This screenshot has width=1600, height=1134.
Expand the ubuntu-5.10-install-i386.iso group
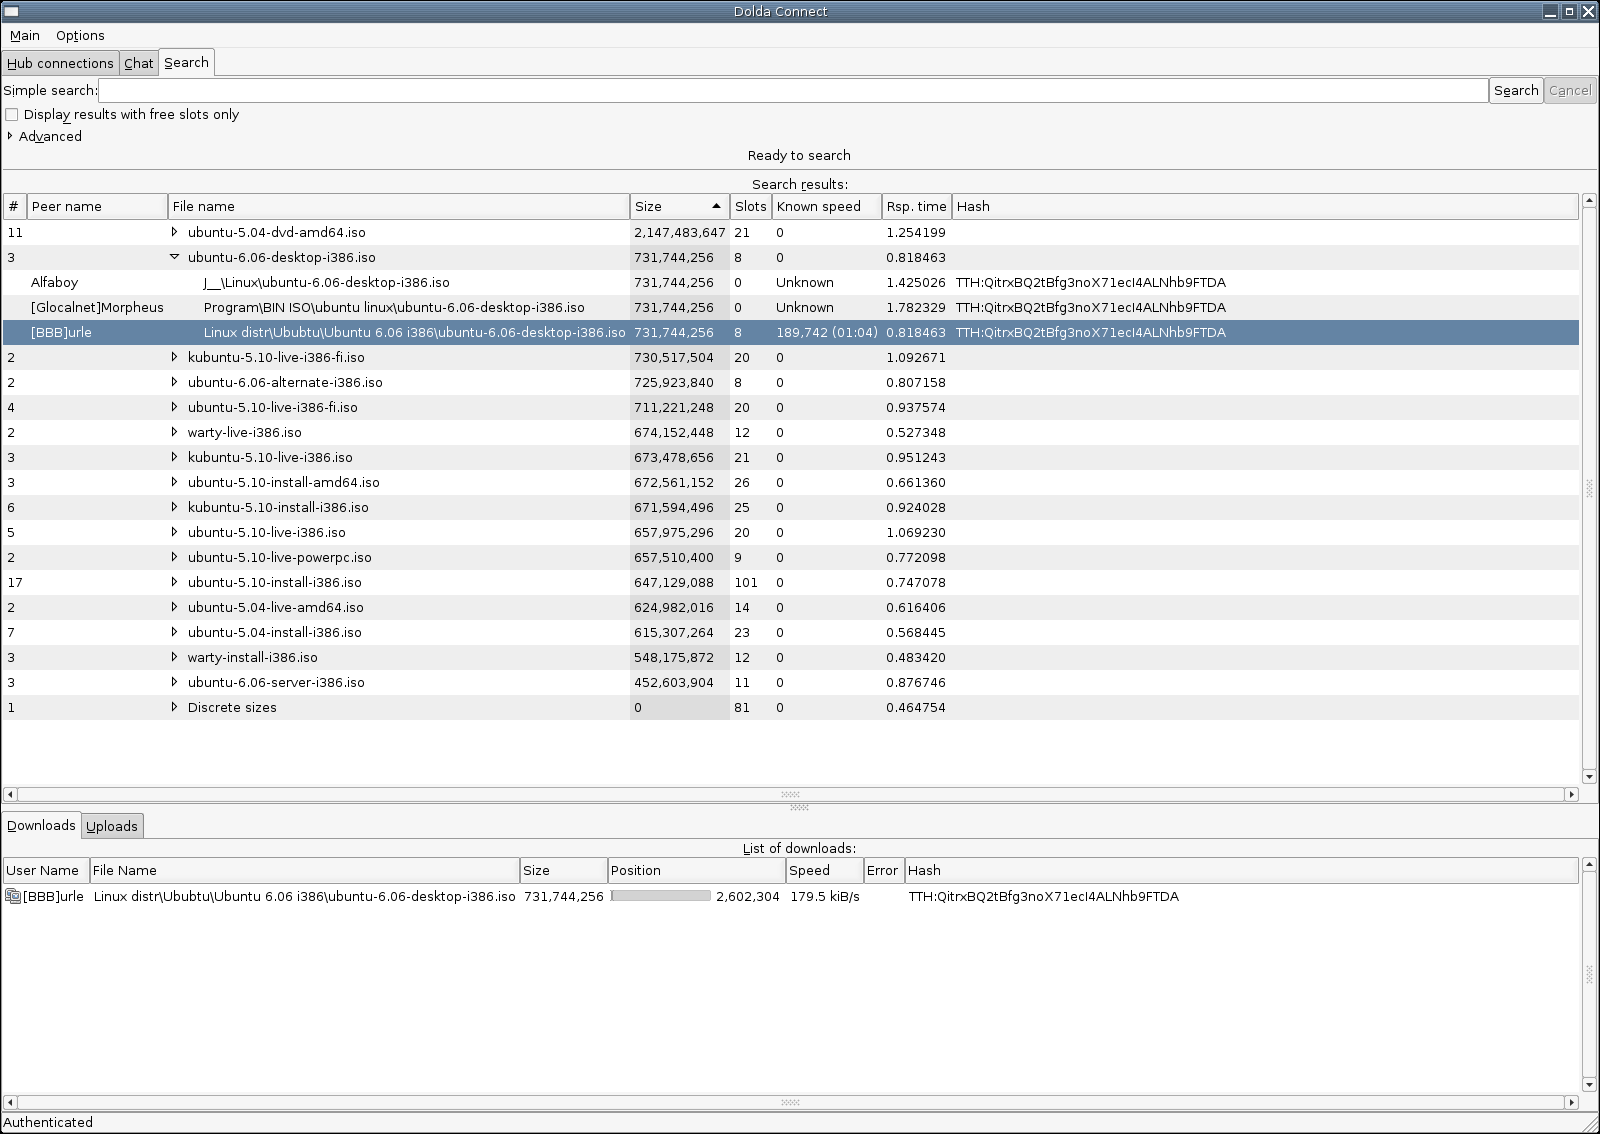(174, 582)
